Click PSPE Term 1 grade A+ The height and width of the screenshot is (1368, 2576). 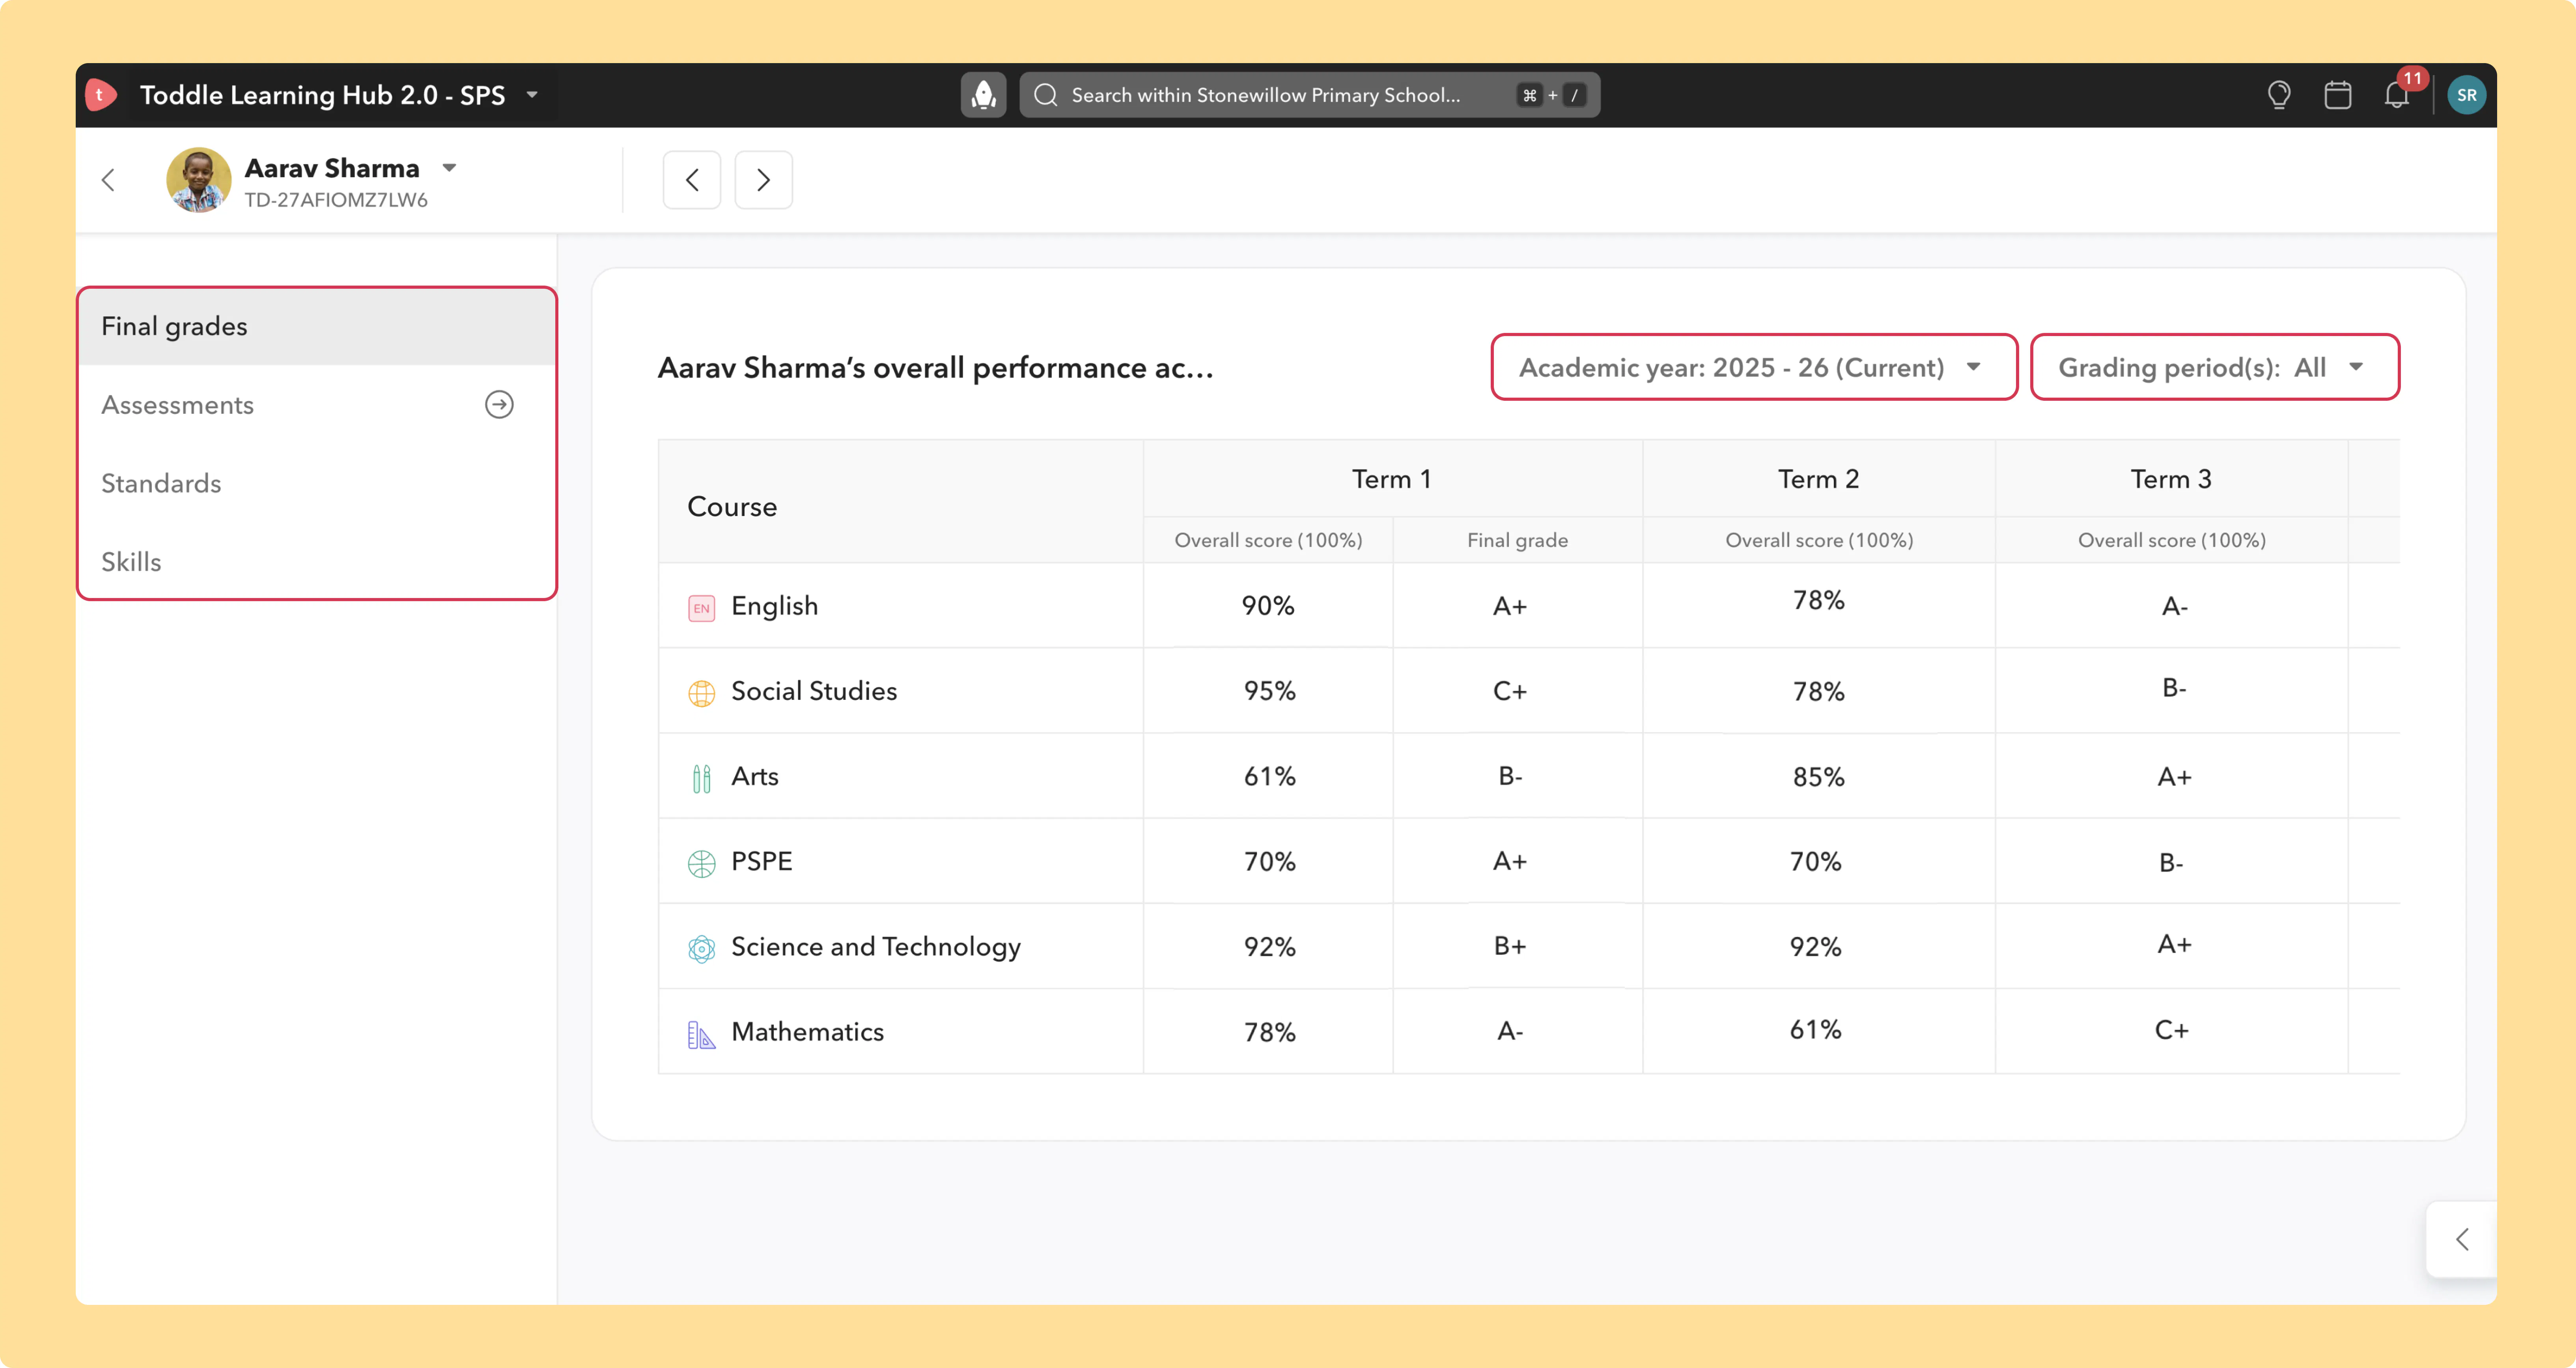pyautogui.click(x=1510, y=861)
